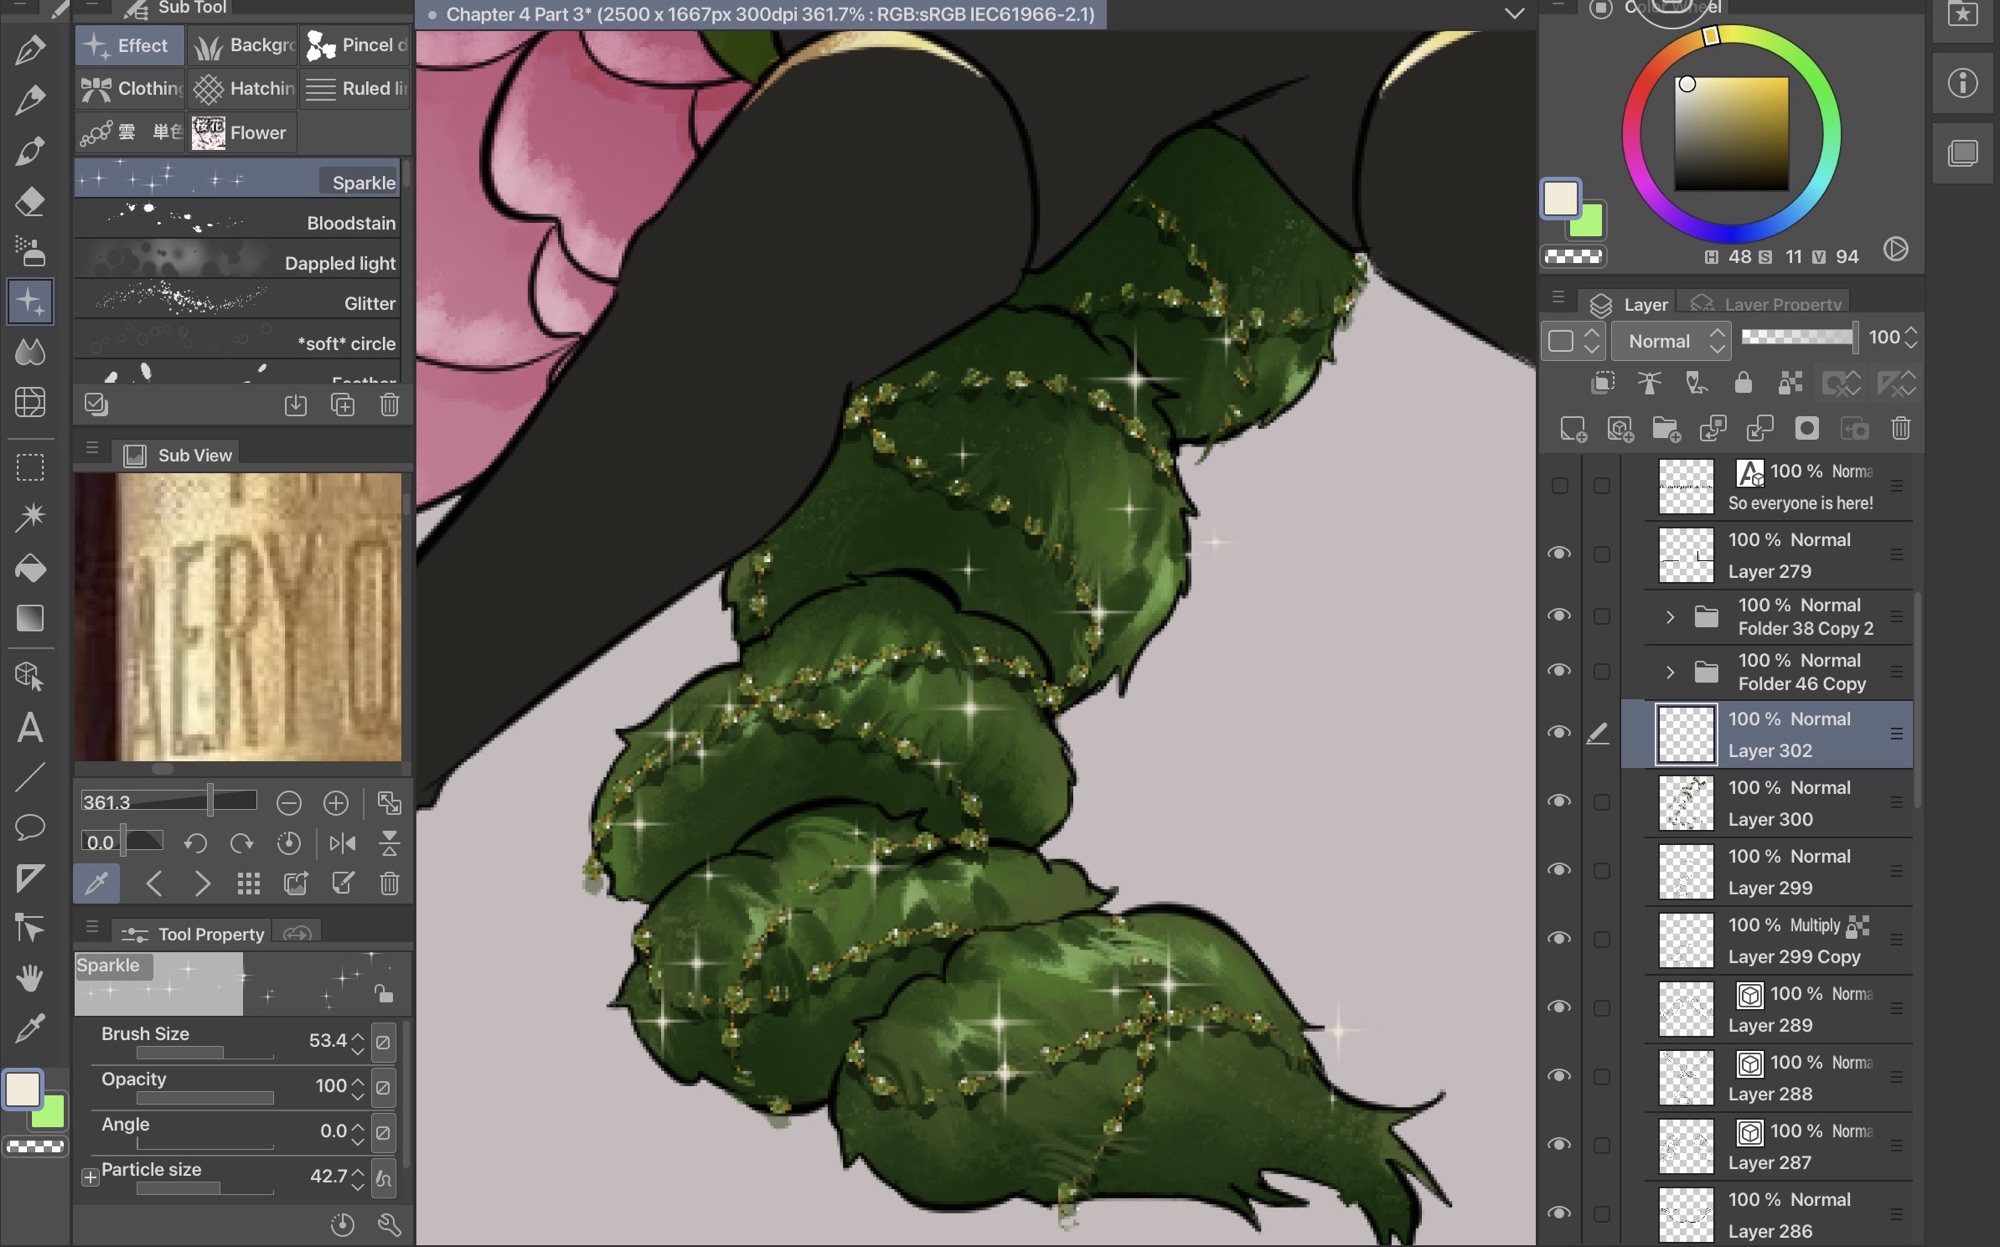Expand Folder 46 Copy
Screen dimensions: 2000x1247
pos(1669,672)
